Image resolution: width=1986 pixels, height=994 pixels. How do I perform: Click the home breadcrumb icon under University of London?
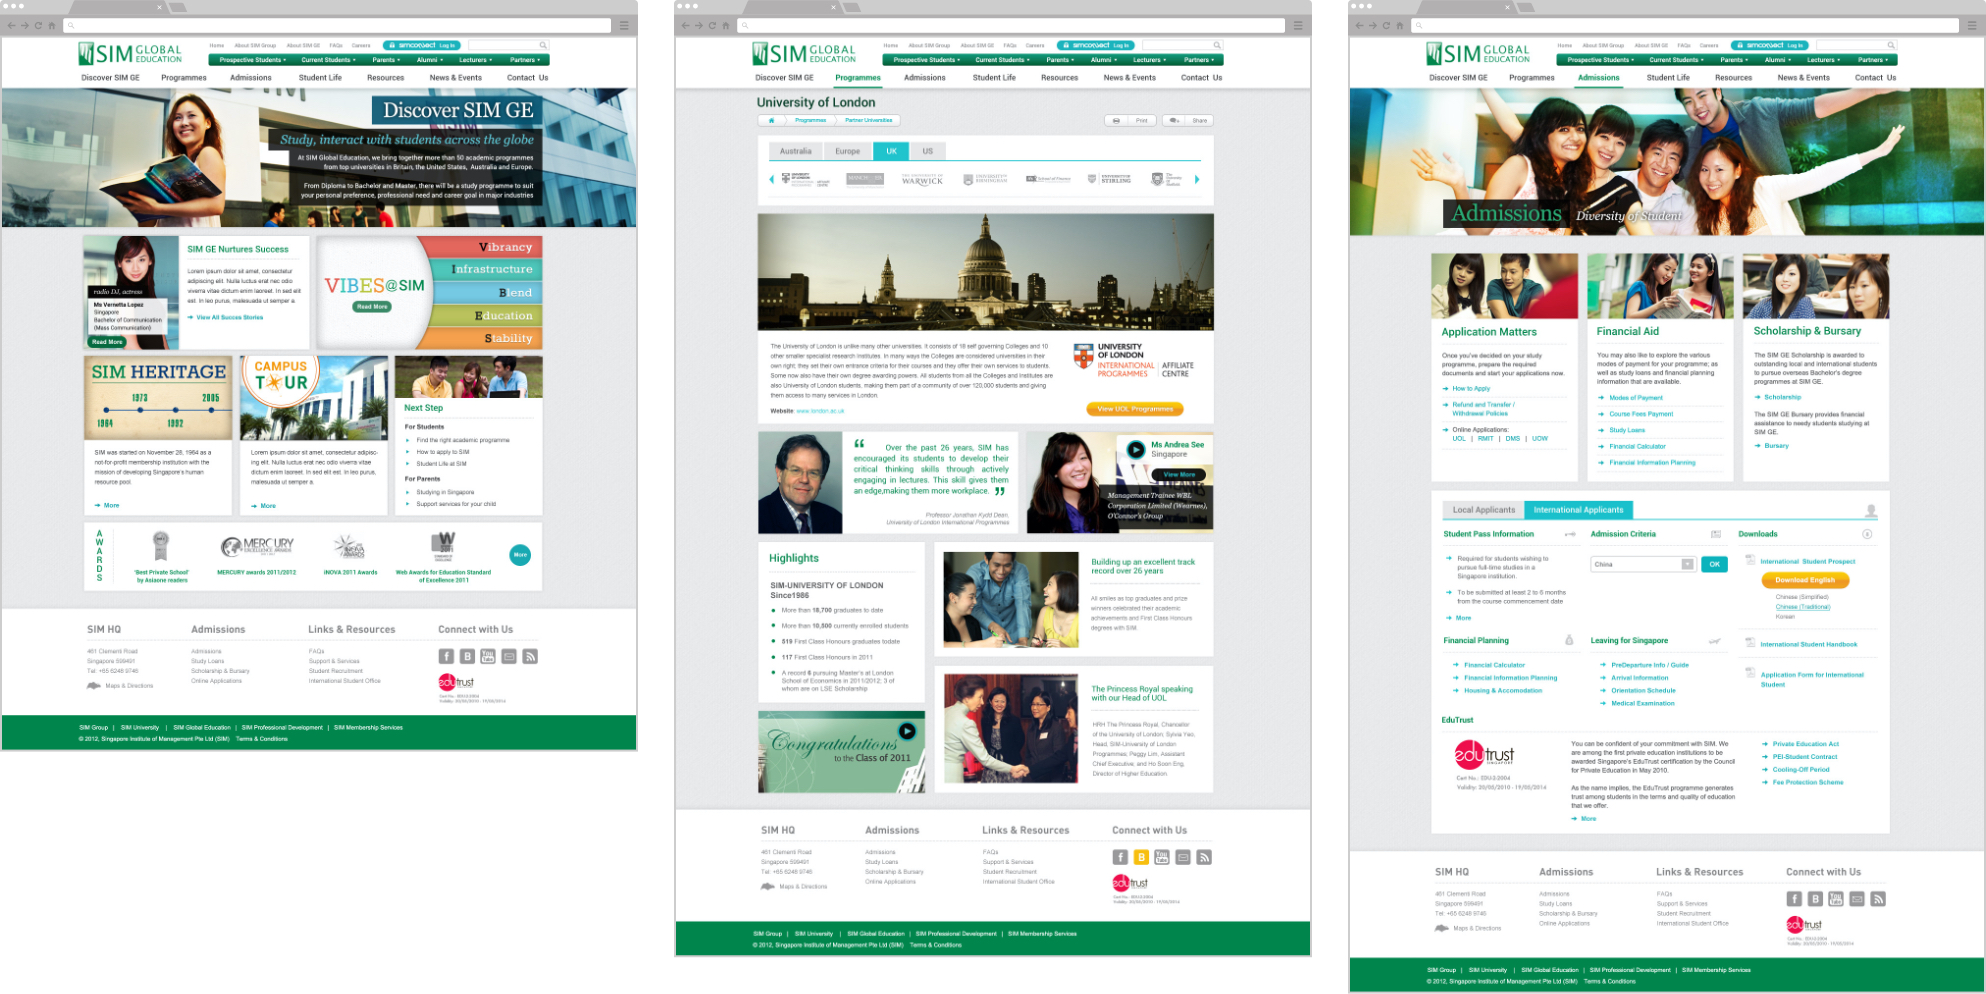point(771,120)
